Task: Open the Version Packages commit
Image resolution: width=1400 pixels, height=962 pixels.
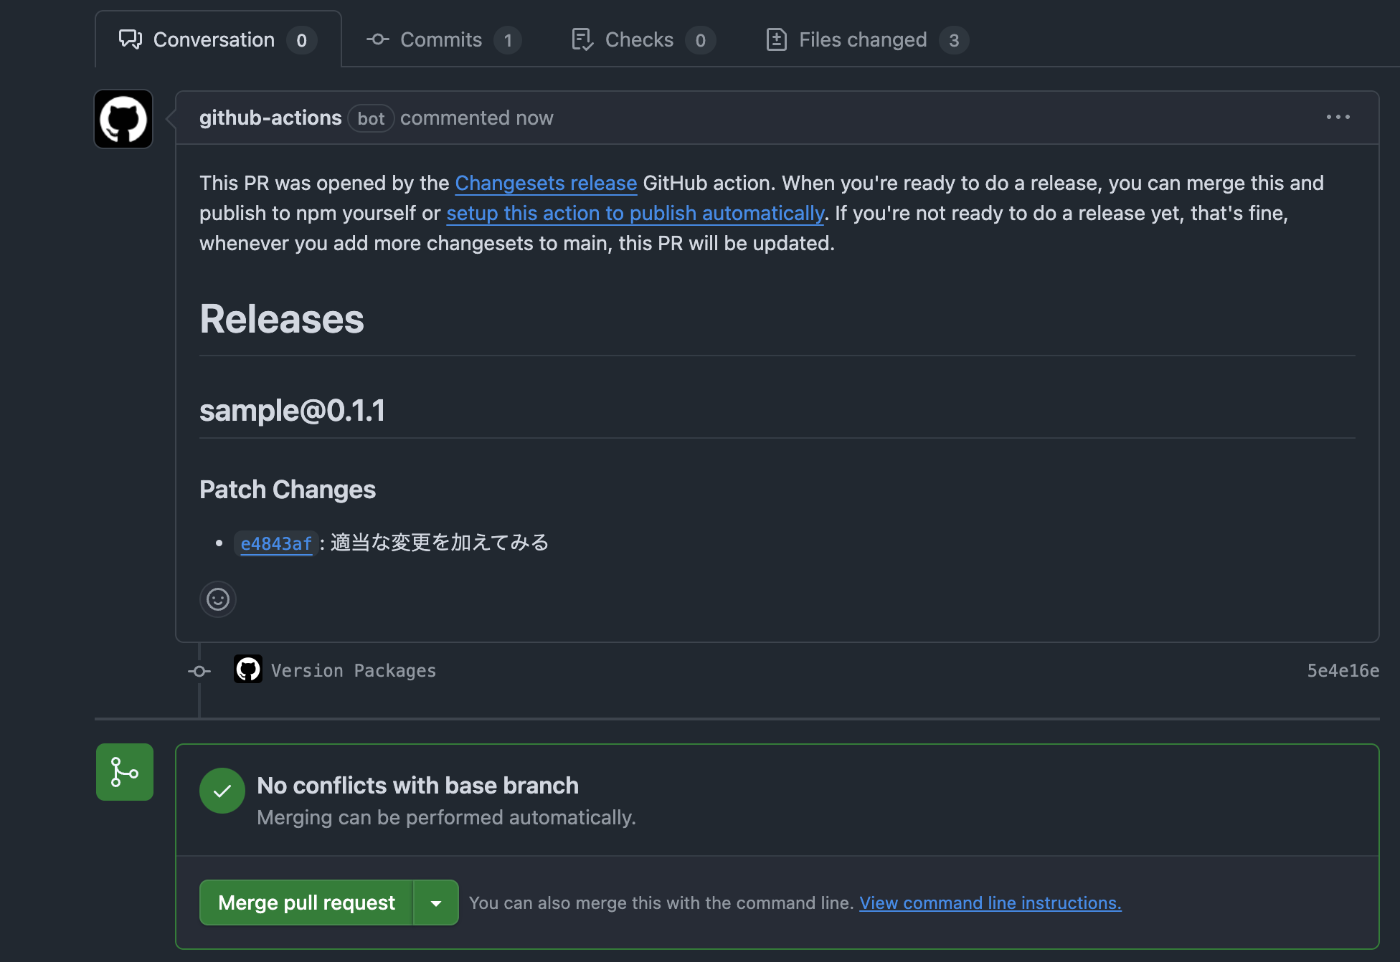Action: 353,671
